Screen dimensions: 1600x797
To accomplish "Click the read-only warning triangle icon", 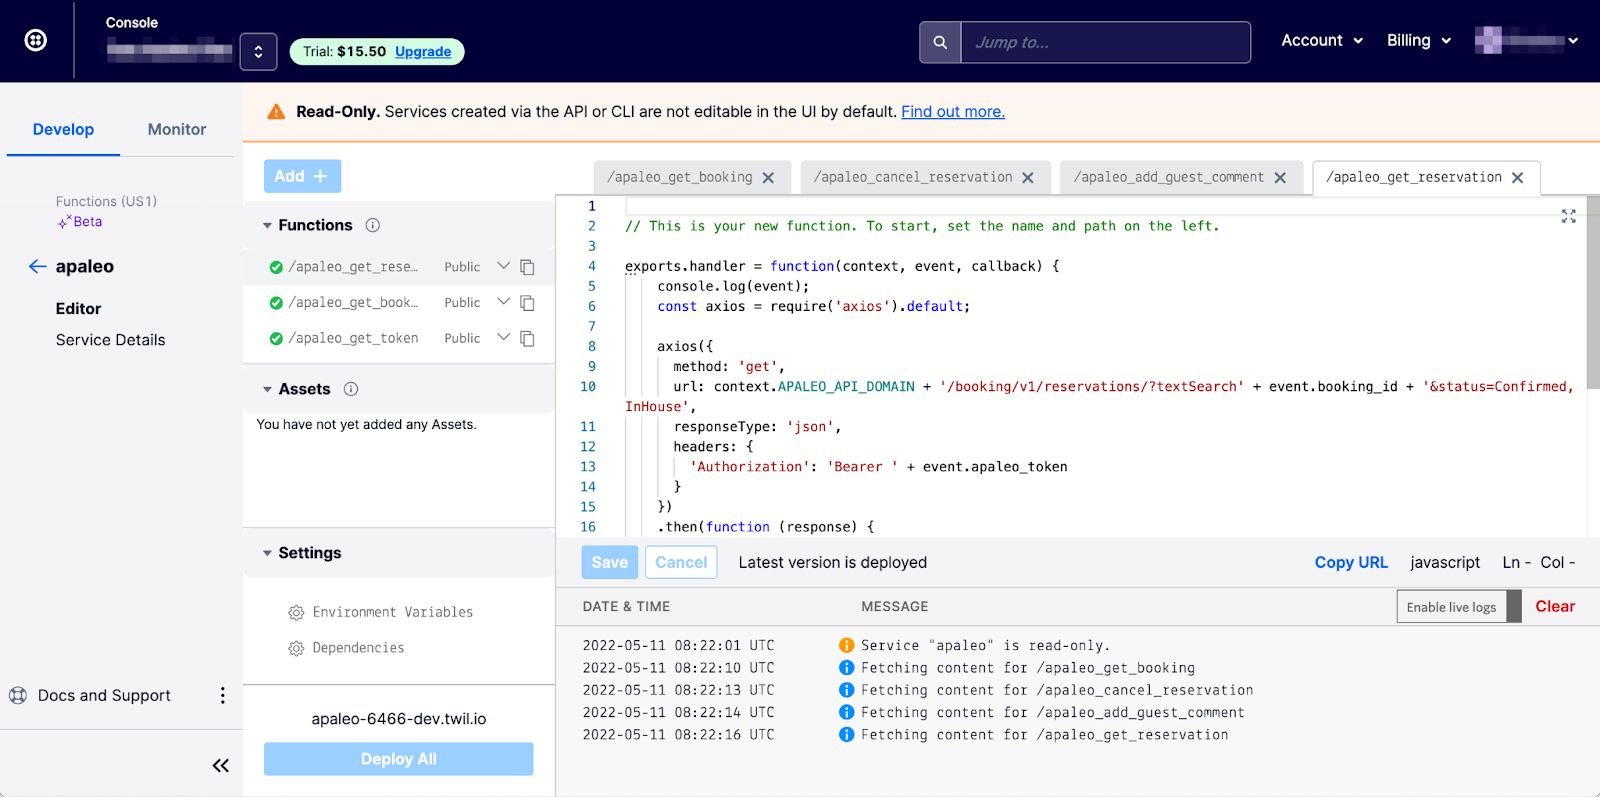I will (x=276, y=112).
